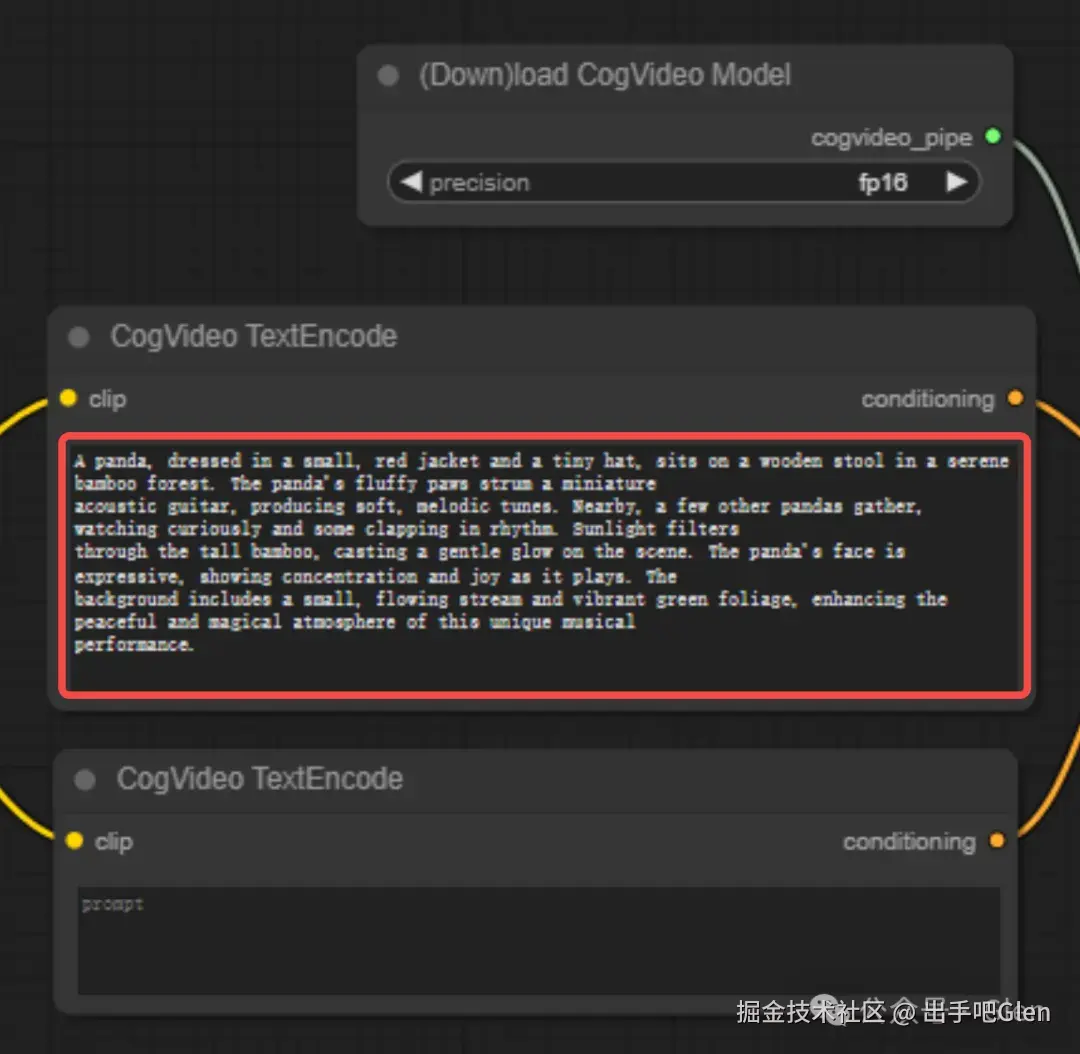Click the upper node's clip input connector
The height and width of the screenshot is (1054, 1080).
(68, 397)
